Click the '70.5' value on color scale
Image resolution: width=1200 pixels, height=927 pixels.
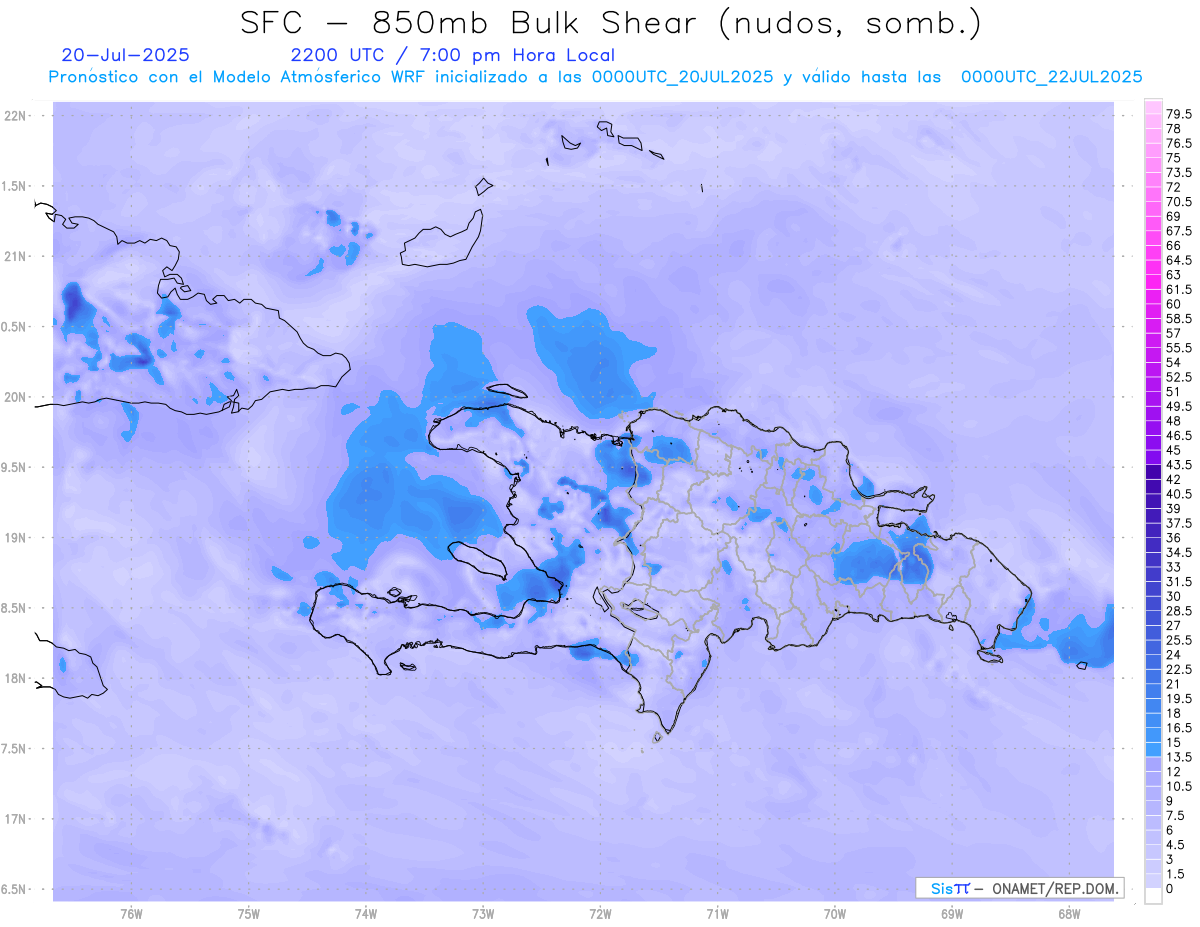1178,202
